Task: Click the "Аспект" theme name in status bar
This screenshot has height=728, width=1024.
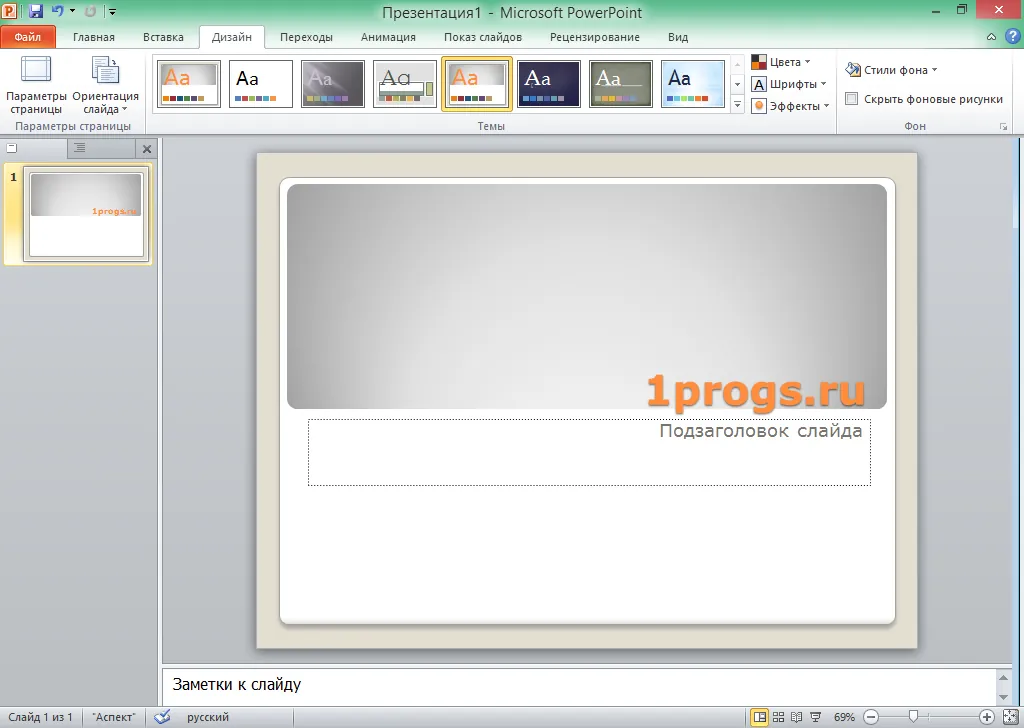Action: (114, 717)
